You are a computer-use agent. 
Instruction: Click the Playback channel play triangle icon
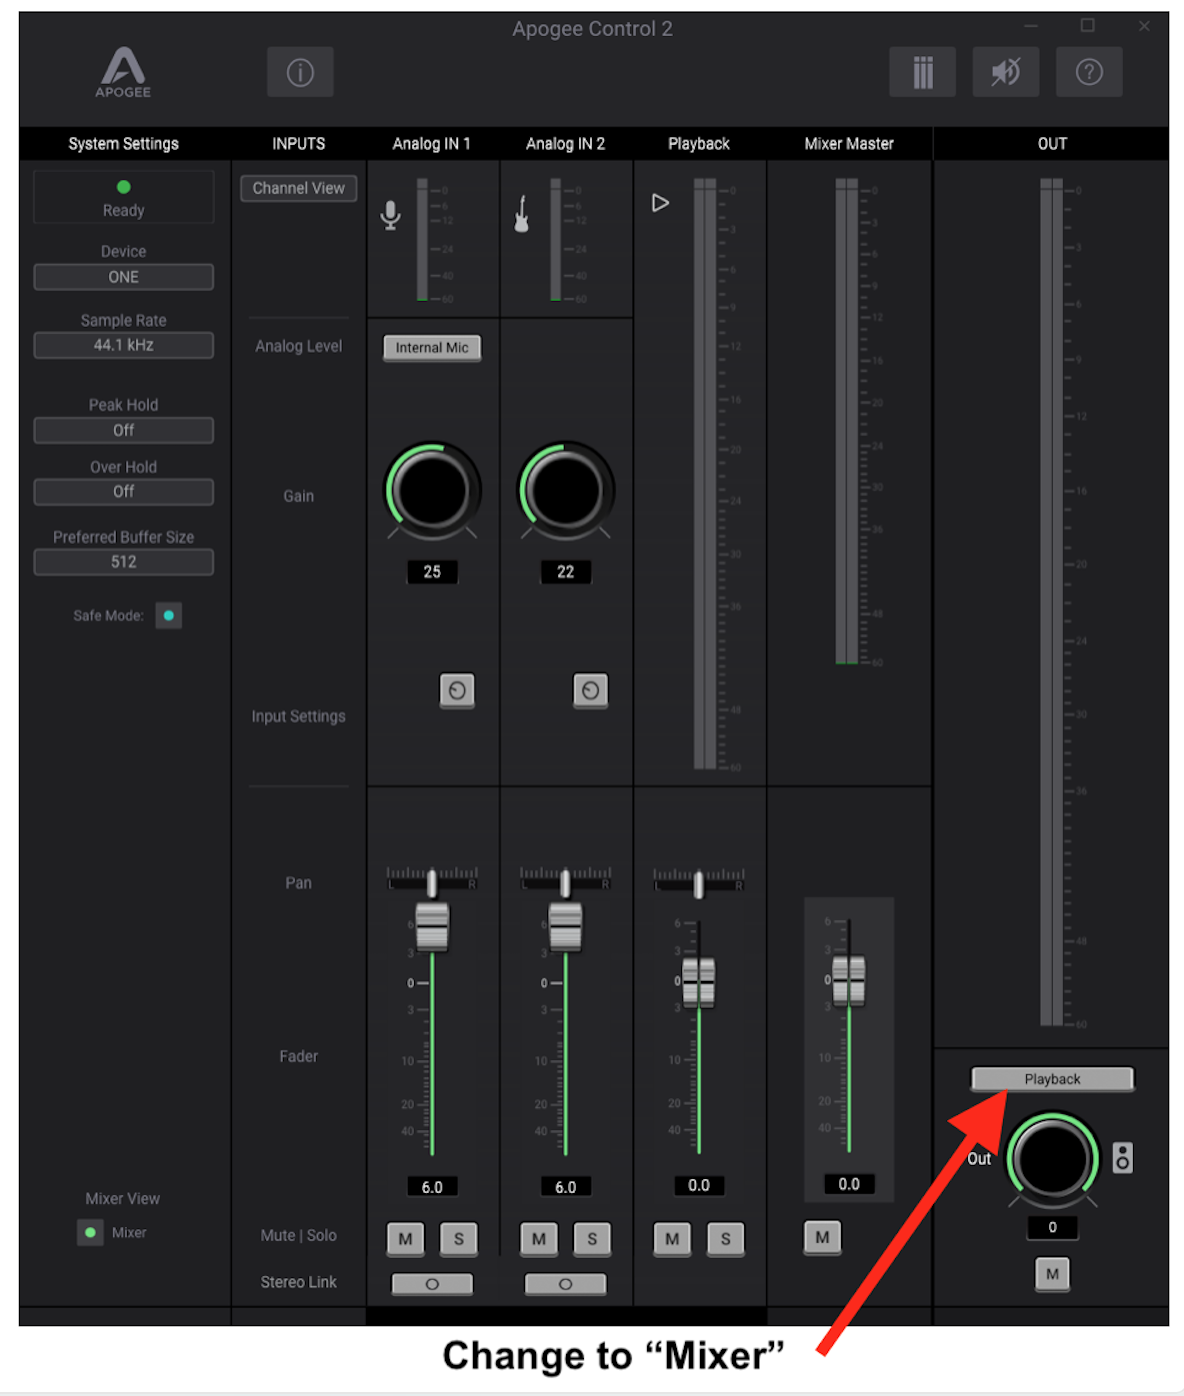point(660,203)
